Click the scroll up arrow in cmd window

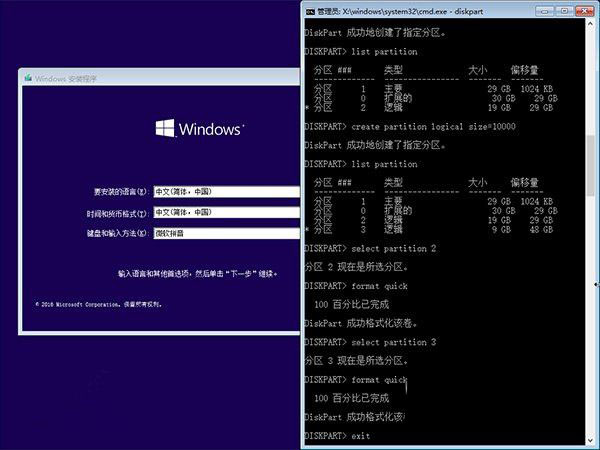point(590,23)
